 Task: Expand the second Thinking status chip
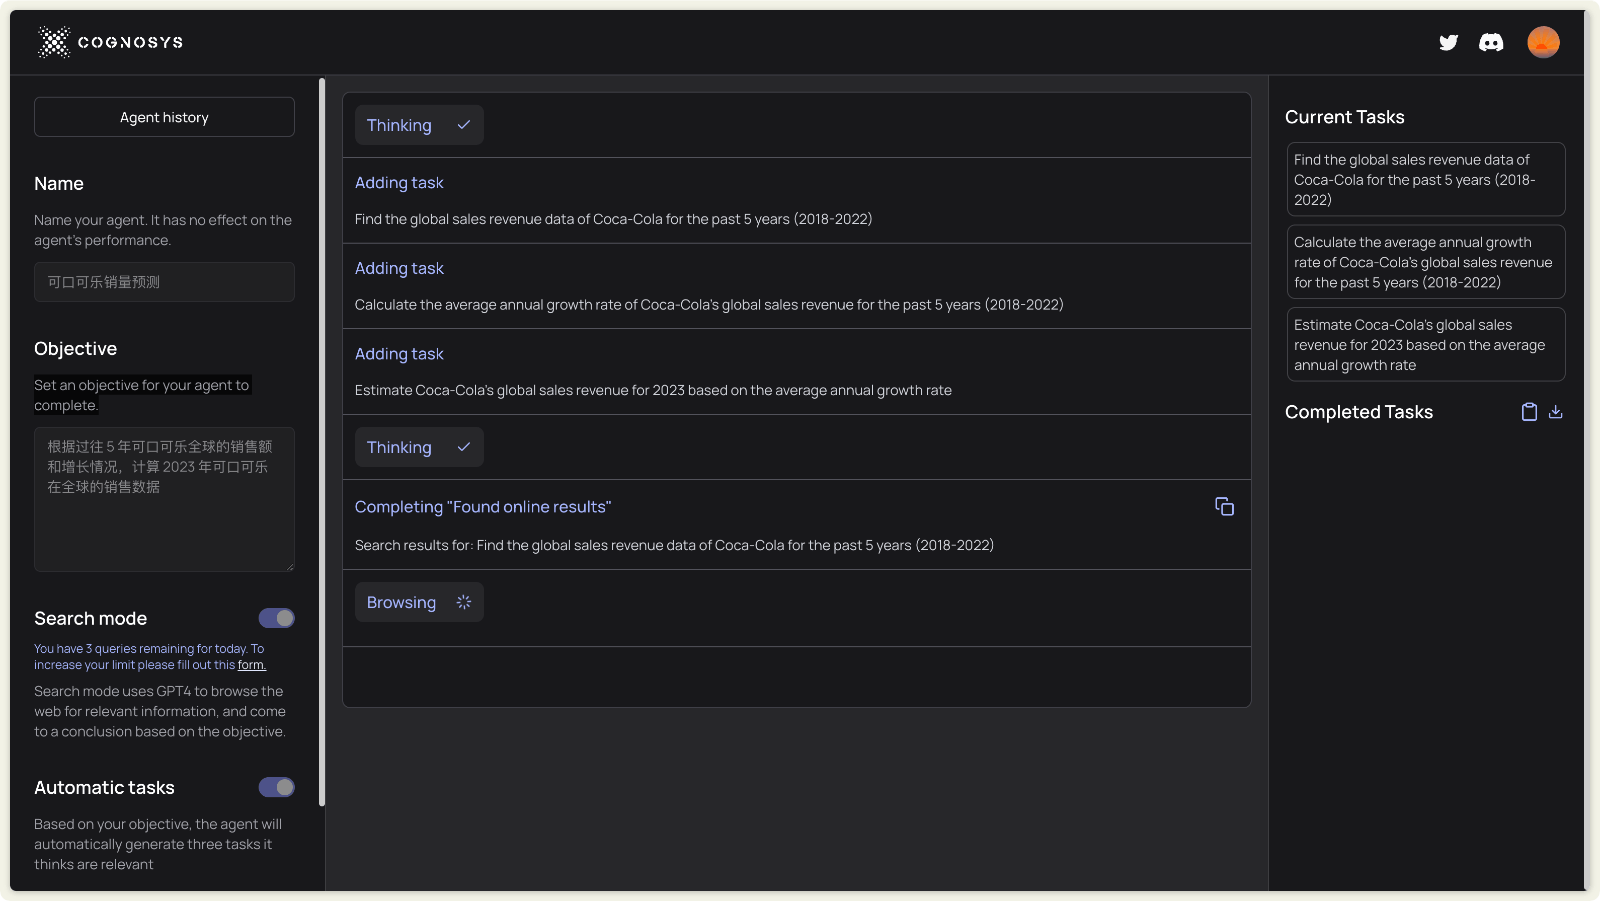[x=418, y=447]
